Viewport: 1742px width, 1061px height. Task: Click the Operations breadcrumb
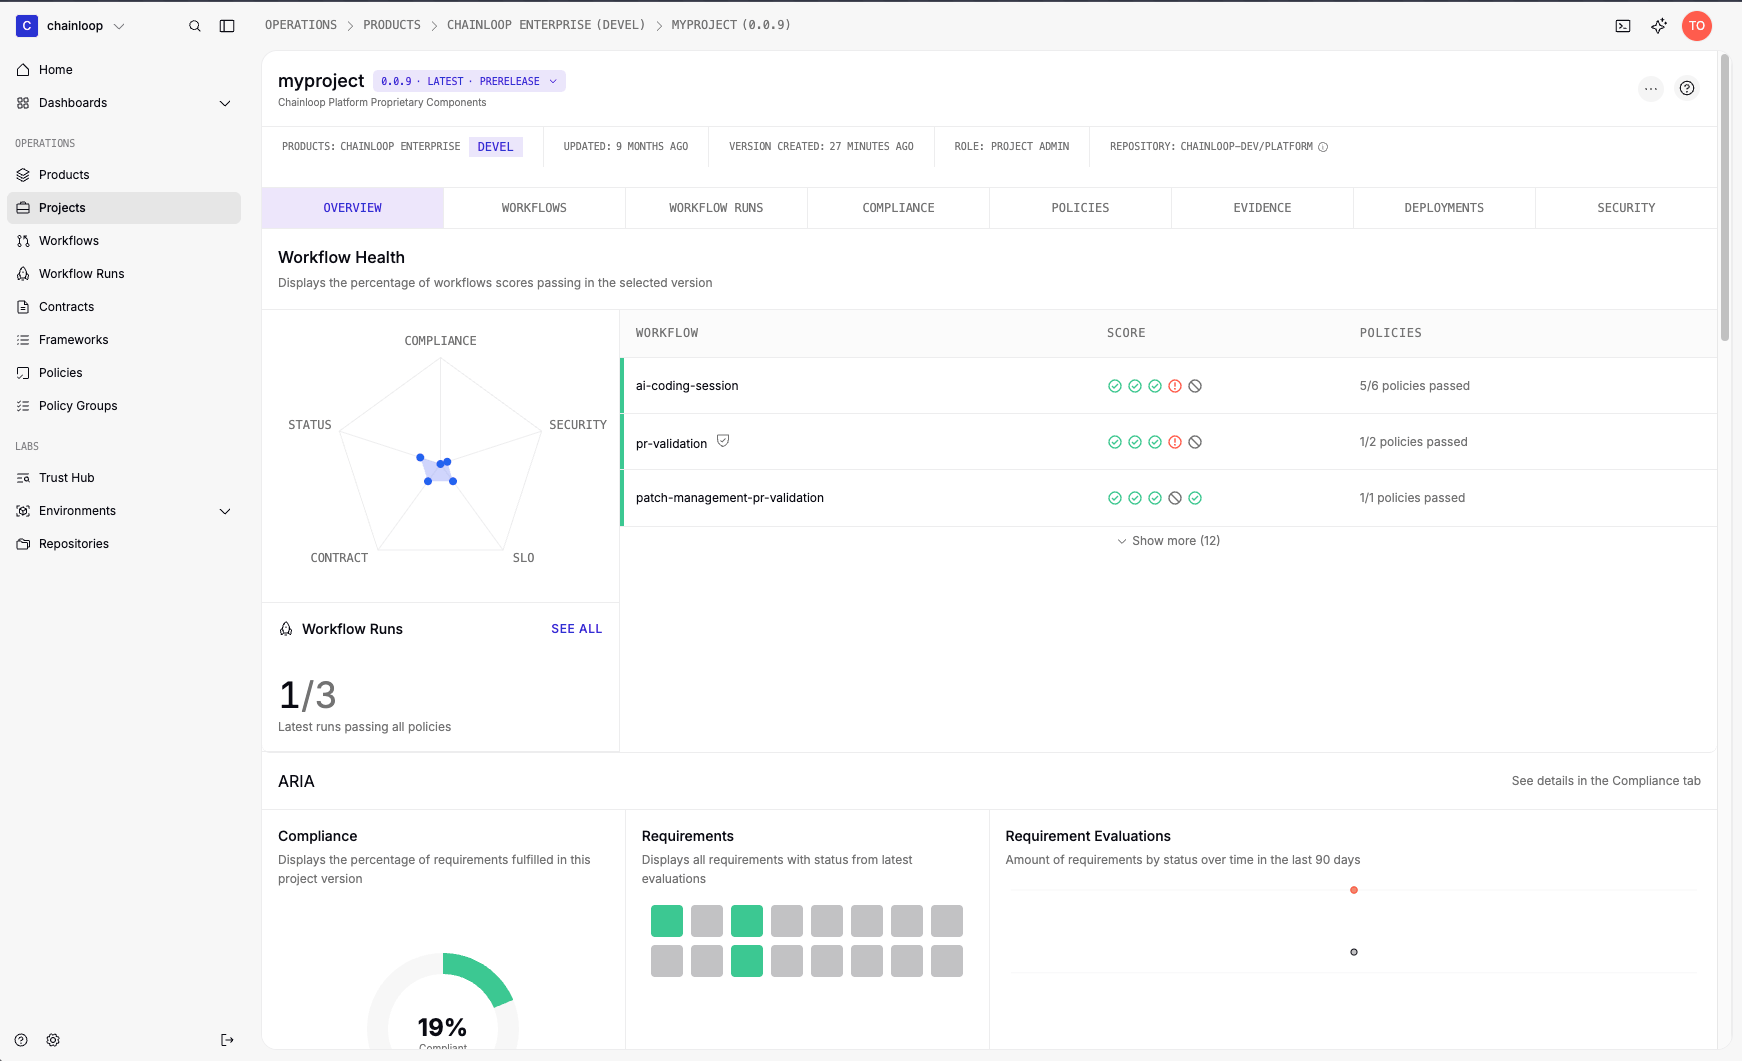coord(301,25)
